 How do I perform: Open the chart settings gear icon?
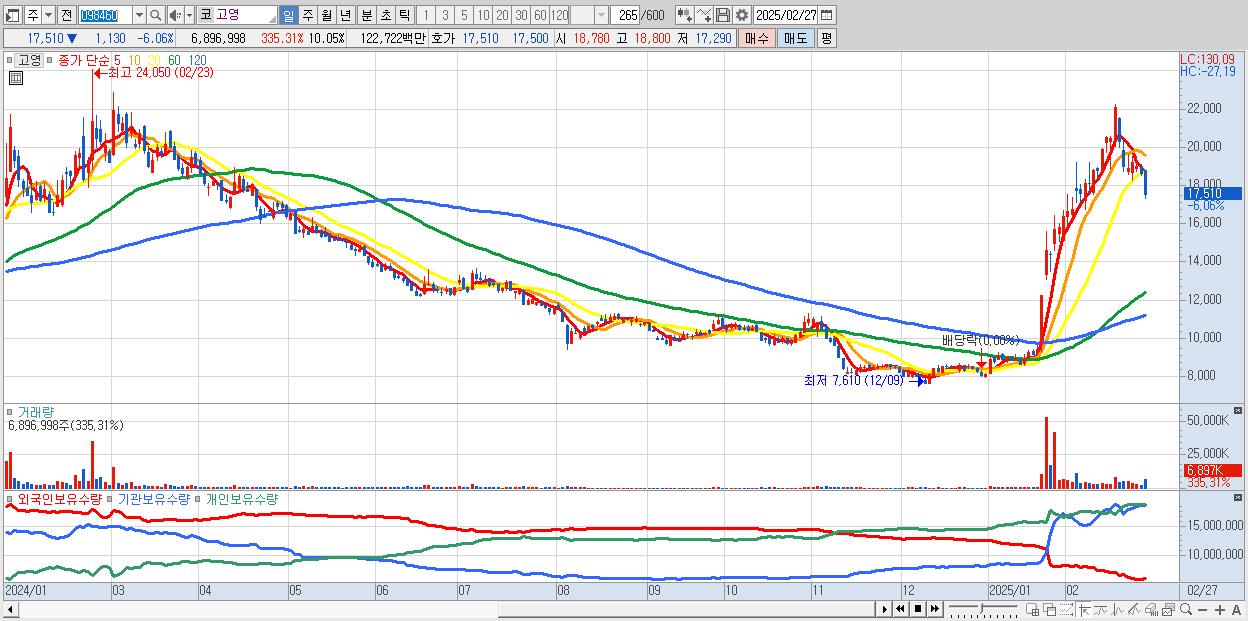coord(741,15)
